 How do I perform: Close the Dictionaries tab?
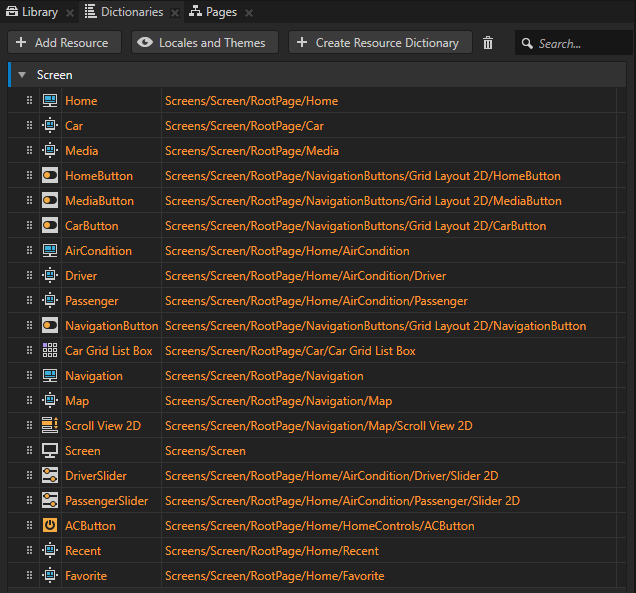pos(173,13)
